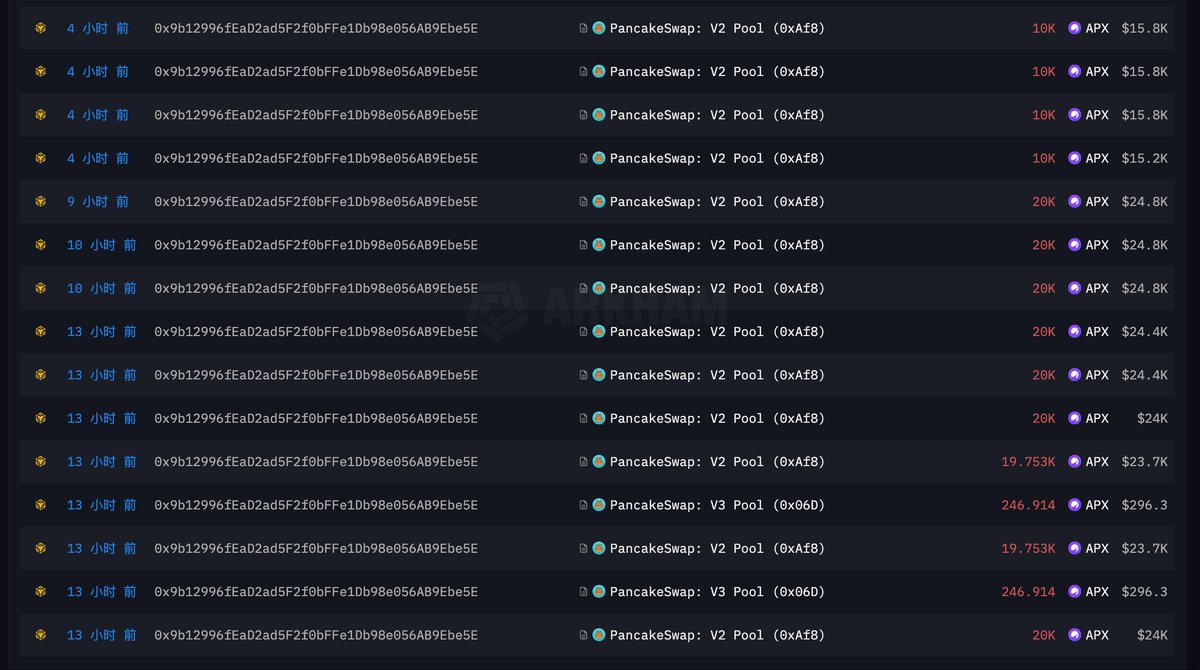Click PancakeSwap logo in the 9 小时 前 row

click(599, 202)
